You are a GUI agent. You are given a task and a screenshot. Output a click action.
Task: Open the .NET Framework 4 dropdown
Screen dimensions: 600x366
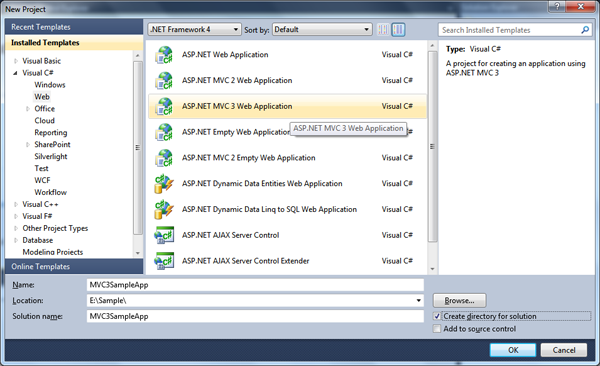click(194, 29)
